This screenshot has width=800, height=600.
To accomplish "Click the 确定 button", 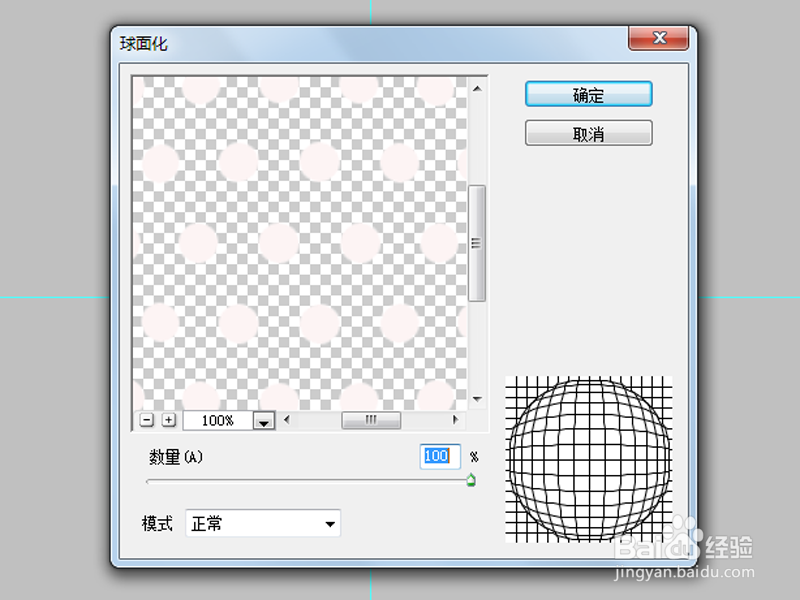I will tap(588, 94).
